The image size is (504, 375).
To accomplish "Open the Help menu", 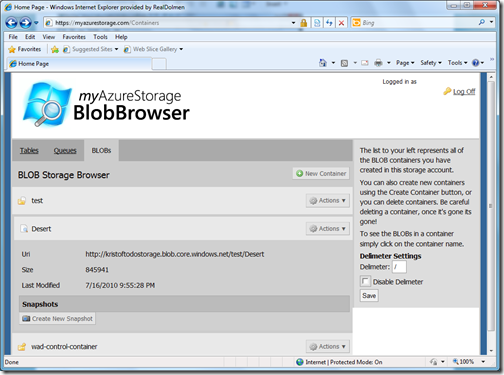I will tap(121, 37).
